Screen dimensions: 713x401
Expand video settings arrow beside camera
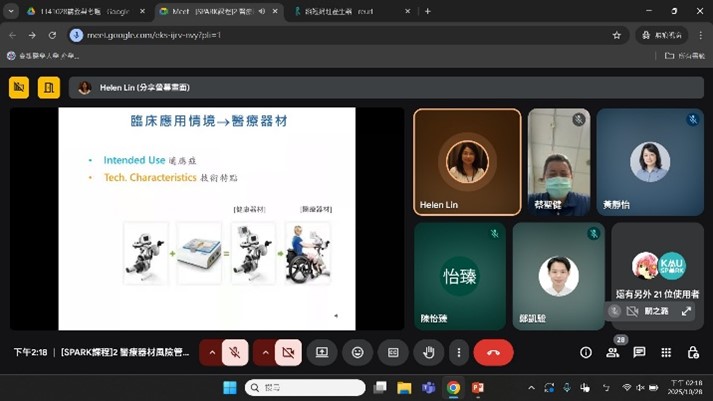[x=265, y=352]
